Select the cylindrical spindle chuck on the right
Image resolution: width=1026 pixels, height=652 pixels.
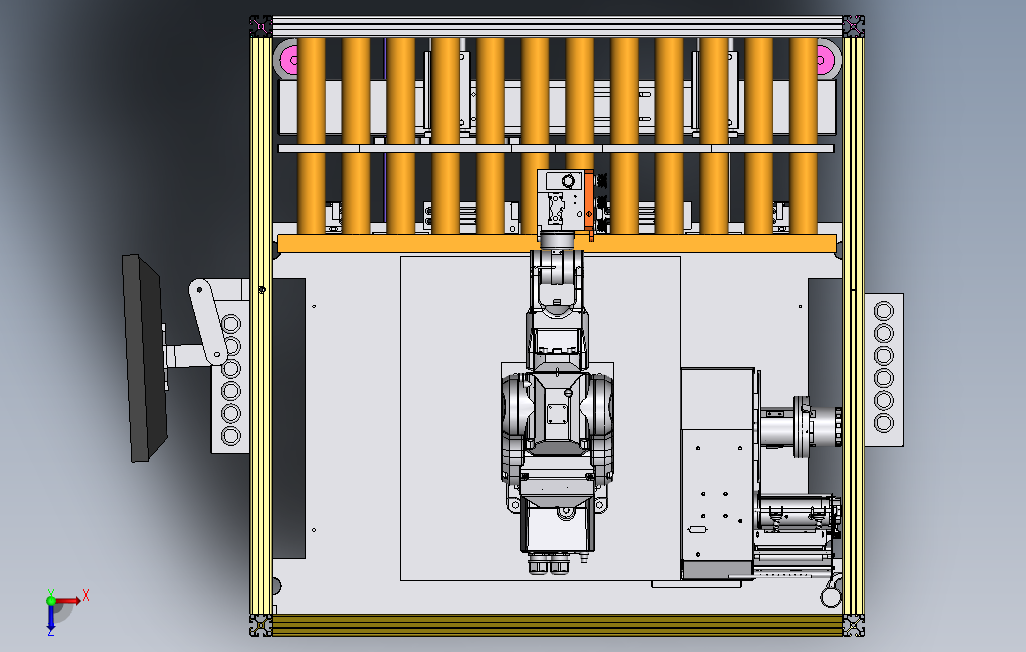click(802, 427)
